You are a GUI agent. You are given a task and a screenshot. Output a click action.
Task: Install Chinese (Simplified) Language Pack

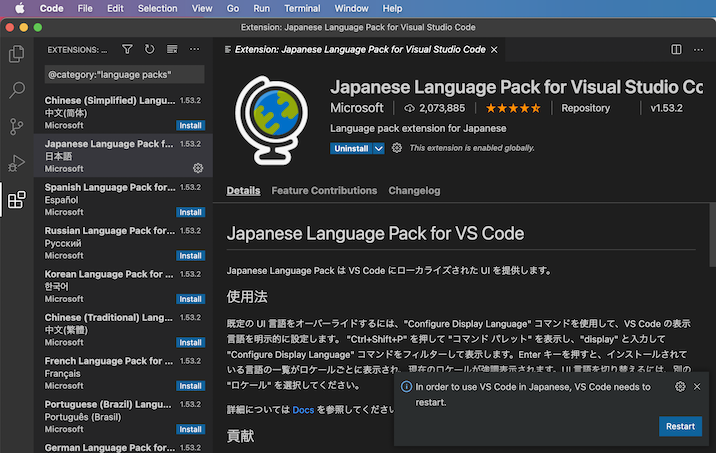[190, 126]
